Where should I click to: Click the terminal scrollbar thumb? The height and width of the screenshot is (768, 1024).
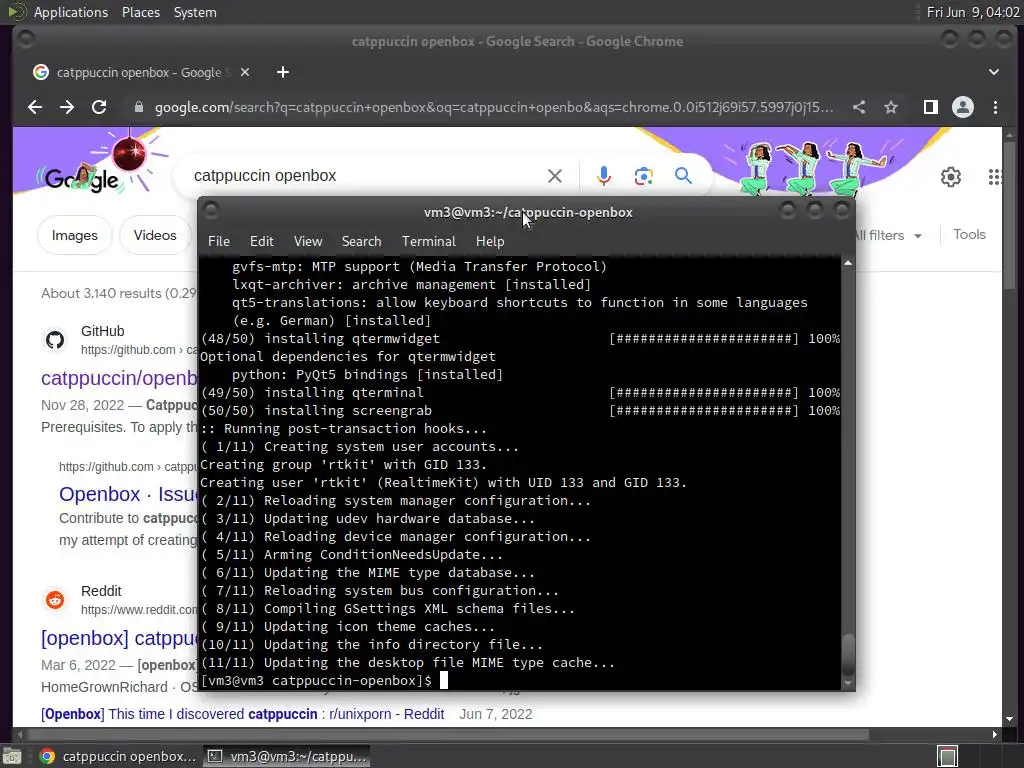[848, 656]
